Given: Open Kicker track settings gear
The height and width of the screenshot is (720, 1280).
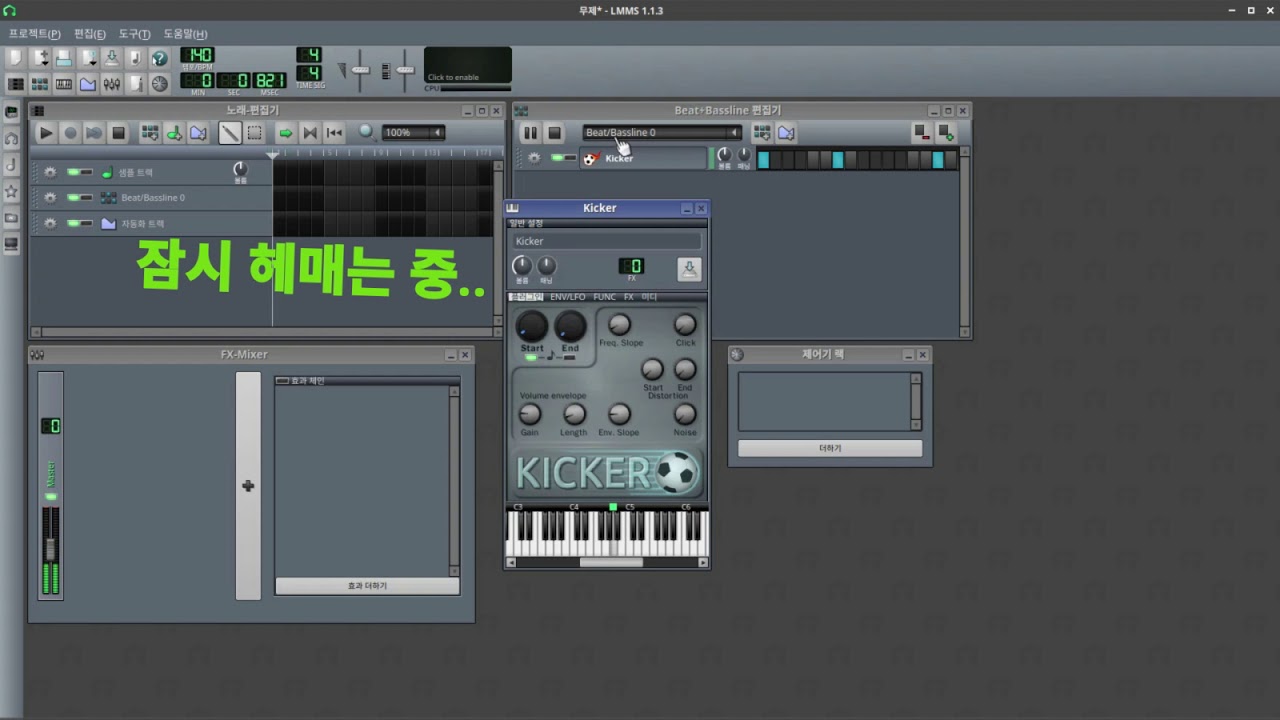Looking at the screenshot, I should pos(534,158).
